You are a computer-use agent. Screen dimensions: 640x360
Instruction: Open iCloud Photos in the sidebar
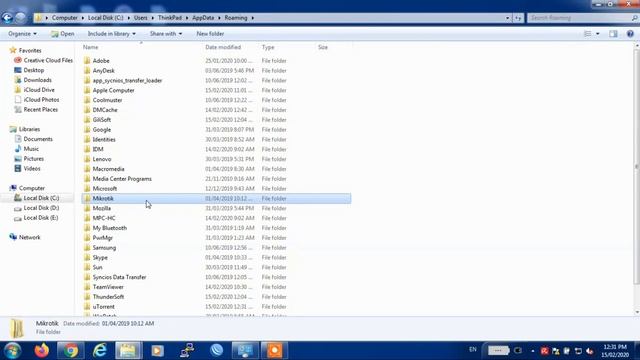37,100
